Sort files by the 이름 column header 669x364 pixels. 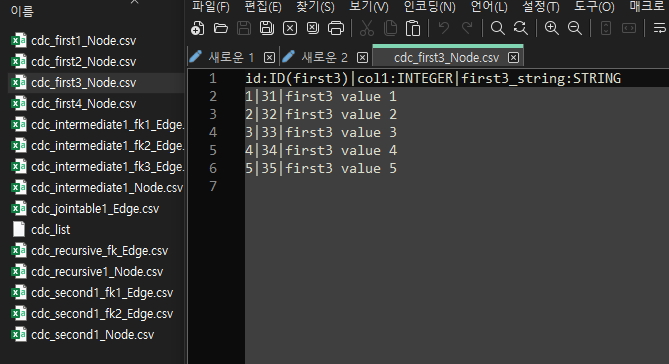coord(22,11)
